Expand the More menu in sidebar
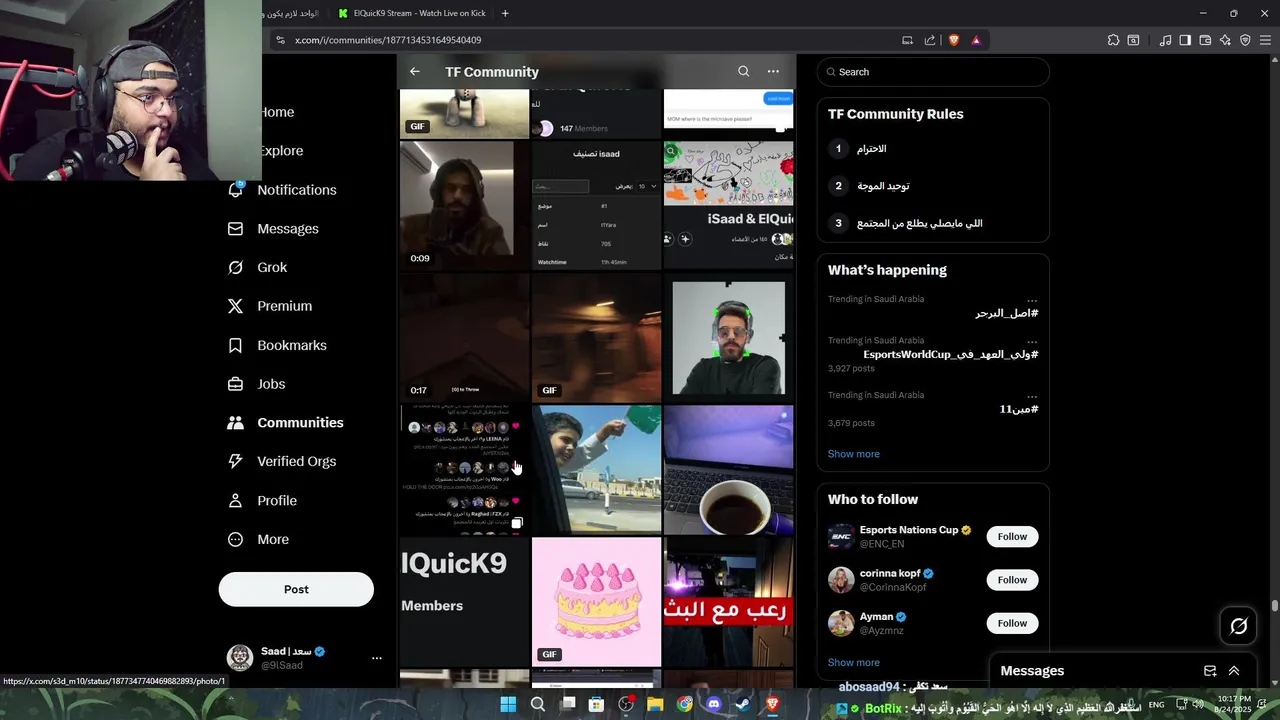 (259, 539)
